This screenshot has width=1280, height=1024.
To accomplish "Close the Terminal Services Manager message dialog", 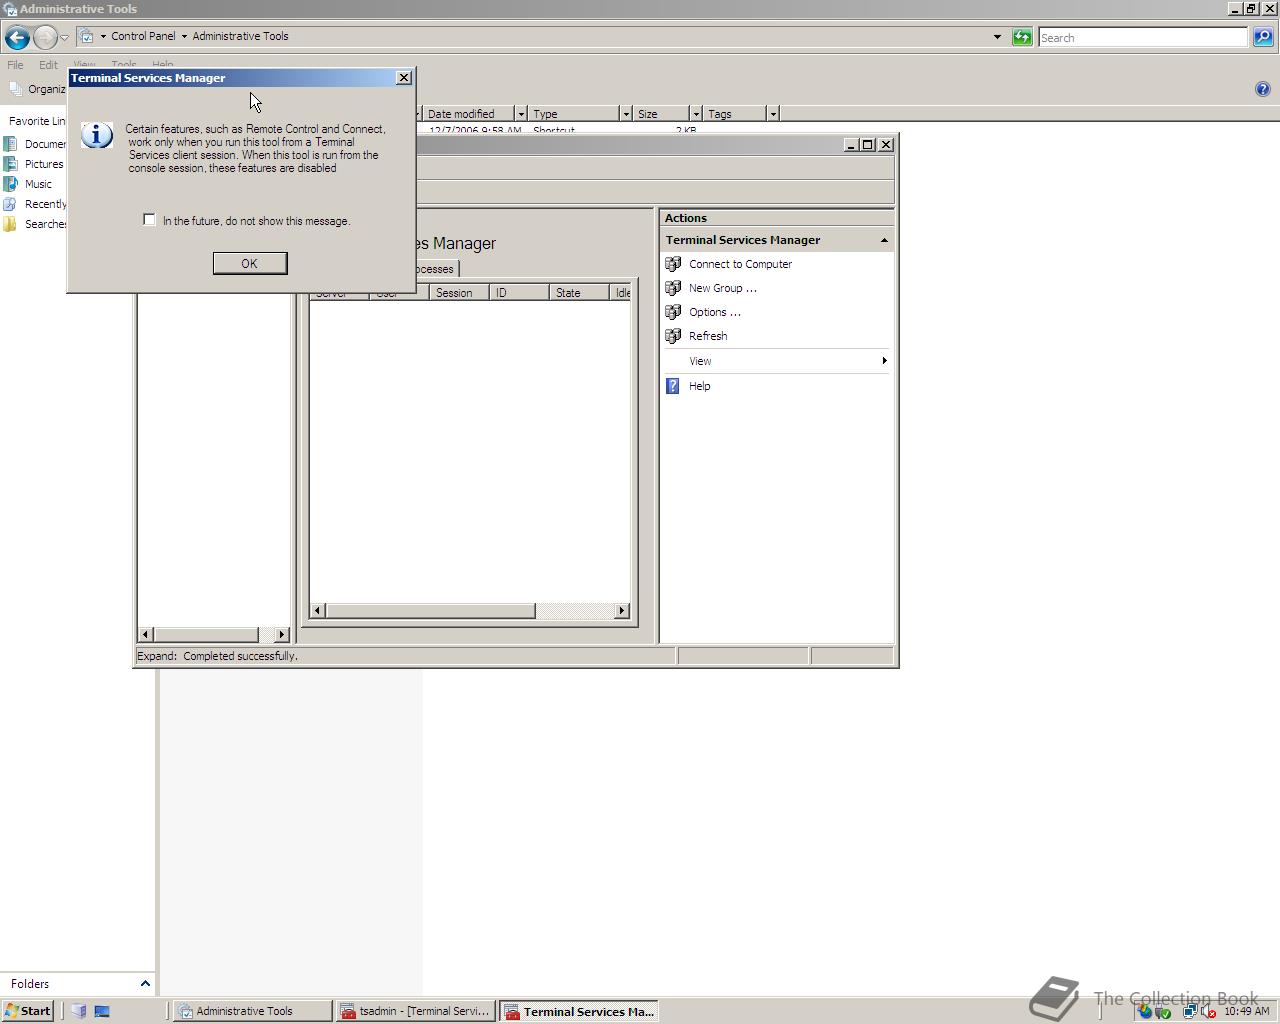I will coord(404,78).
